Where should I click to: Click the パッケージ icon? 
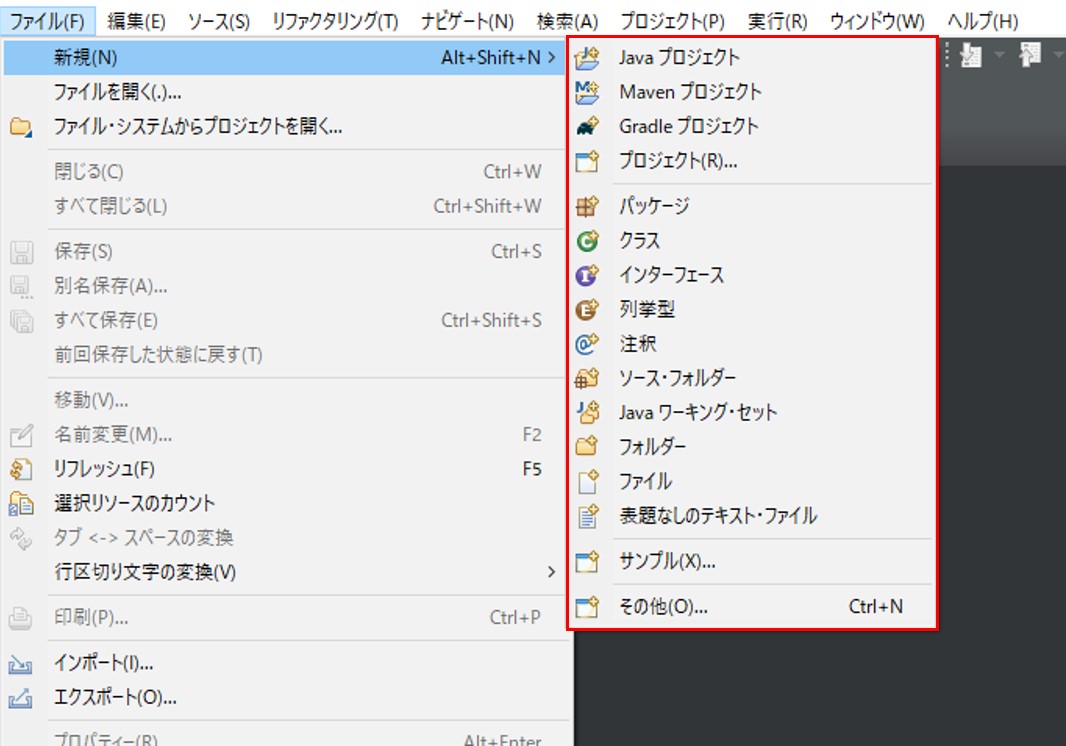(x=587, y=206)
